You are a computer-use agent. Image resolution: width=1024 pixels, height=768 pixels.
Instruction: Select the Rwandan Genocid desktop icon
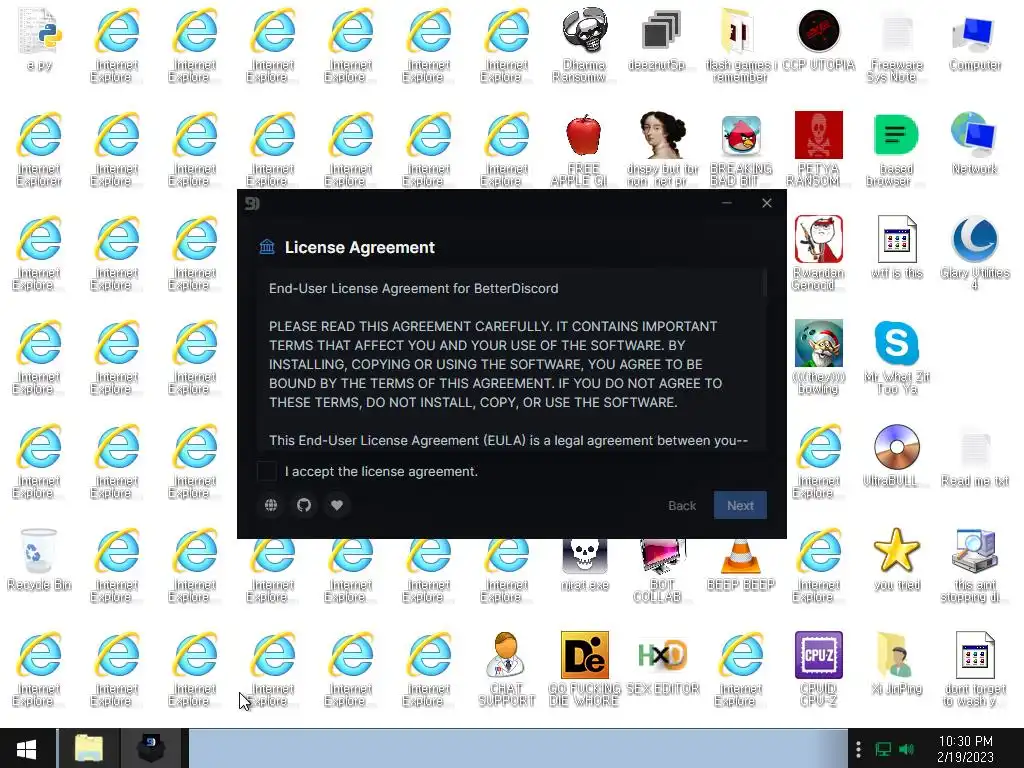pyautogui.click(x=818, y=253)
